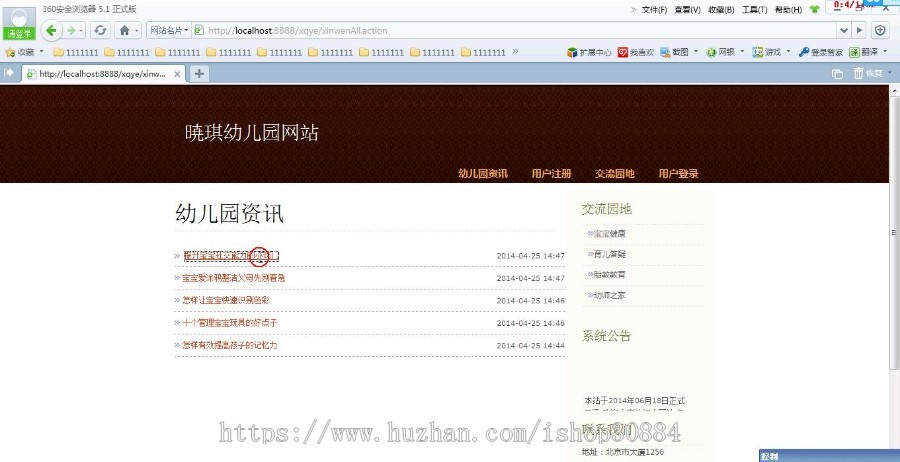900x462 pixels.
Task: Click the address bar with localhost URL
Action: click(517, 30)
